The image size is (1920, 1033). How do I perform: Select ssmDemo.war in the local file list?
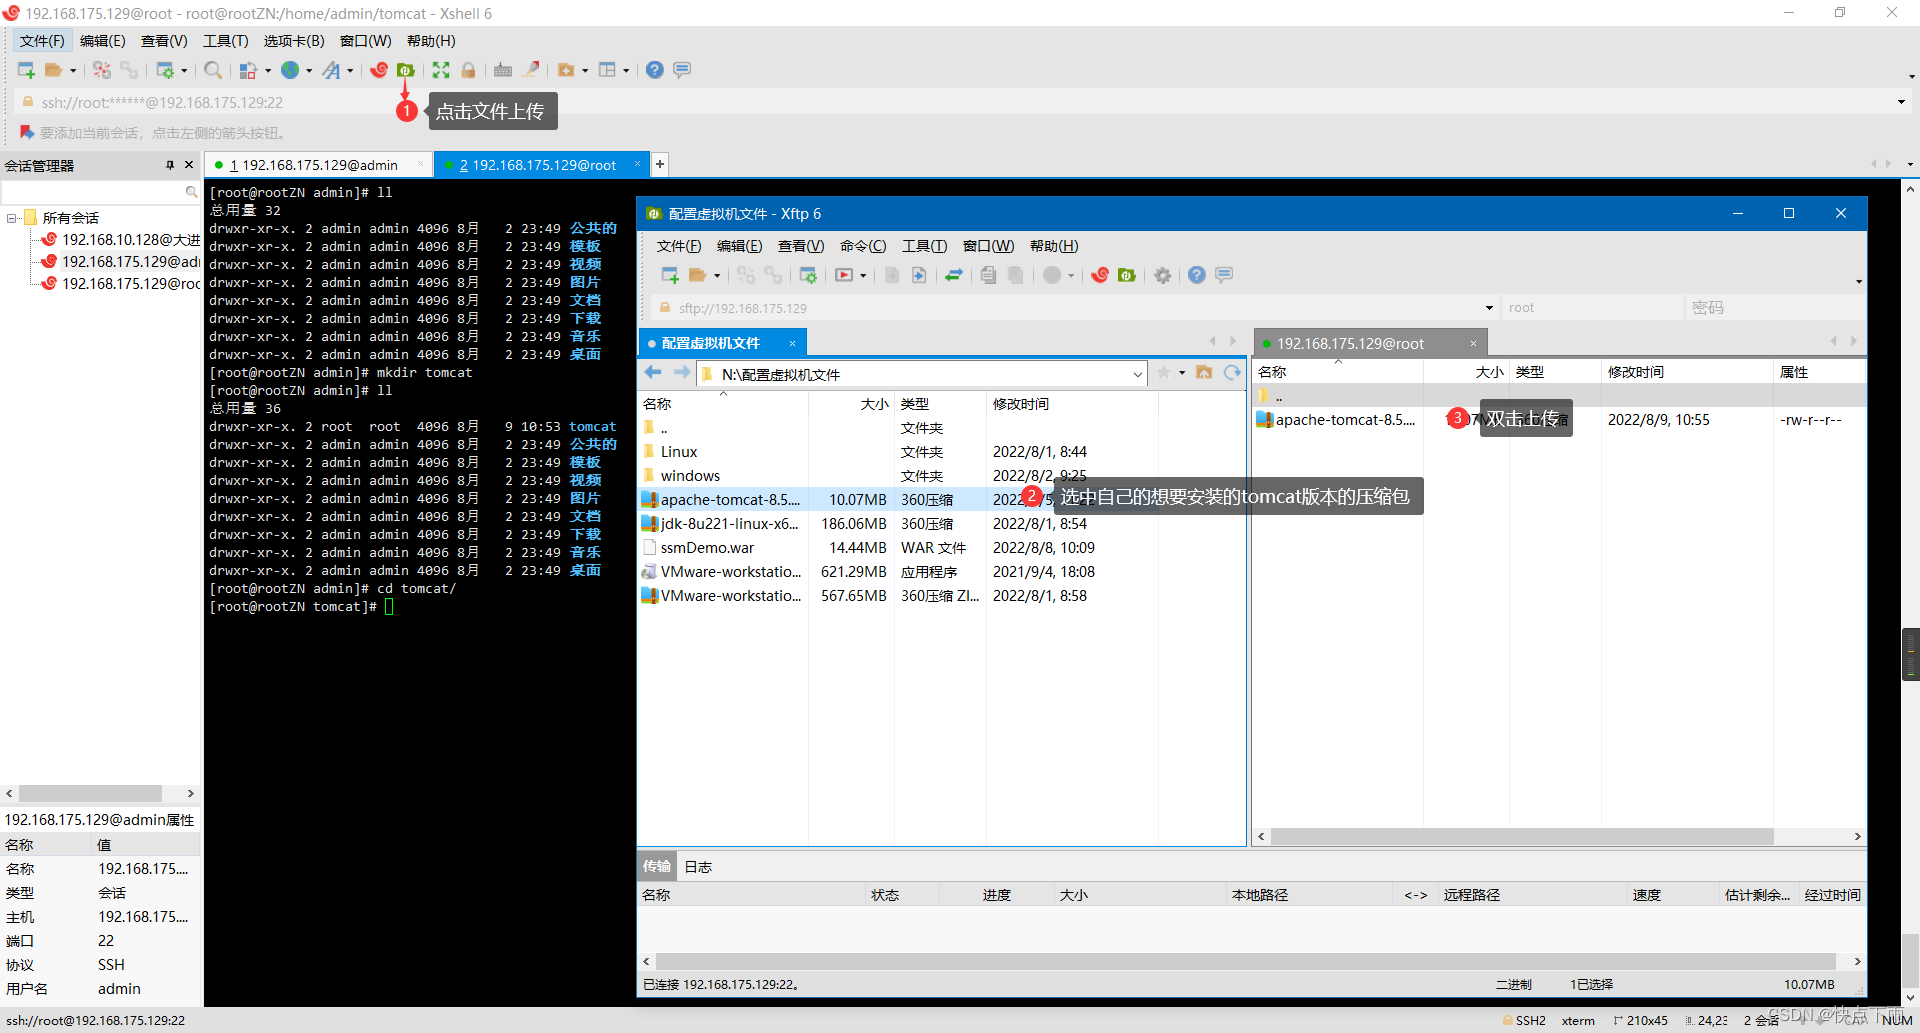pos(707,548)
